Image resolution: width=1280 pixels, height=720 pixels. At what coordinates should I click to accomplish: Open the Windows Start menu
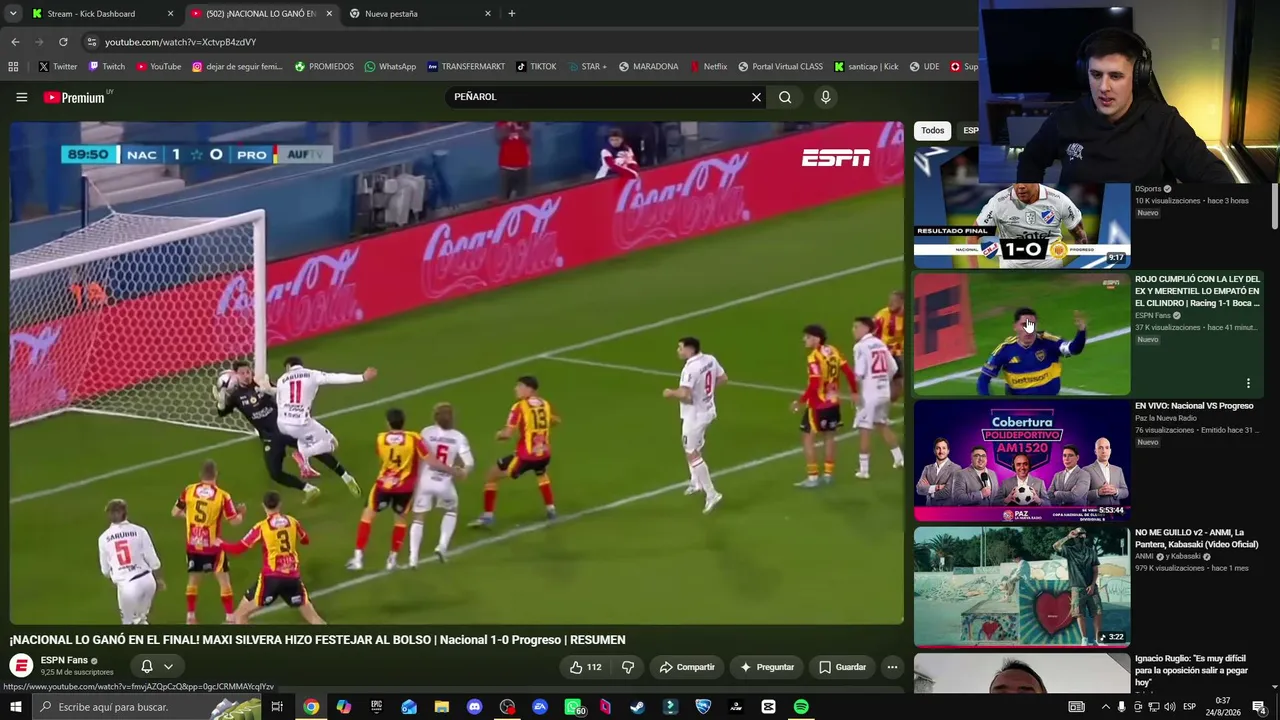(x=16, y=707)
